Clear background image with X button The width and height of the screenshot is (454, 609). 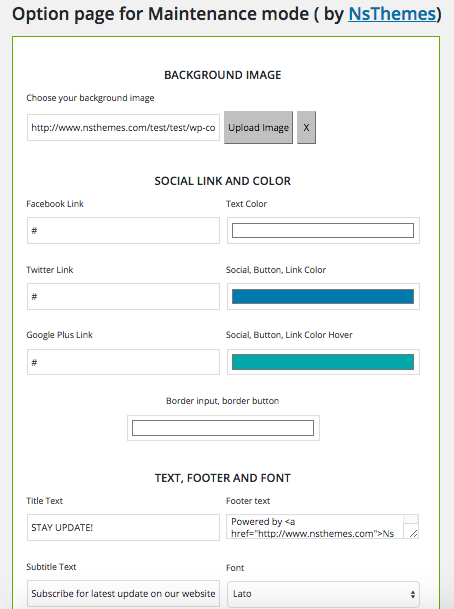tap(306, 127)
